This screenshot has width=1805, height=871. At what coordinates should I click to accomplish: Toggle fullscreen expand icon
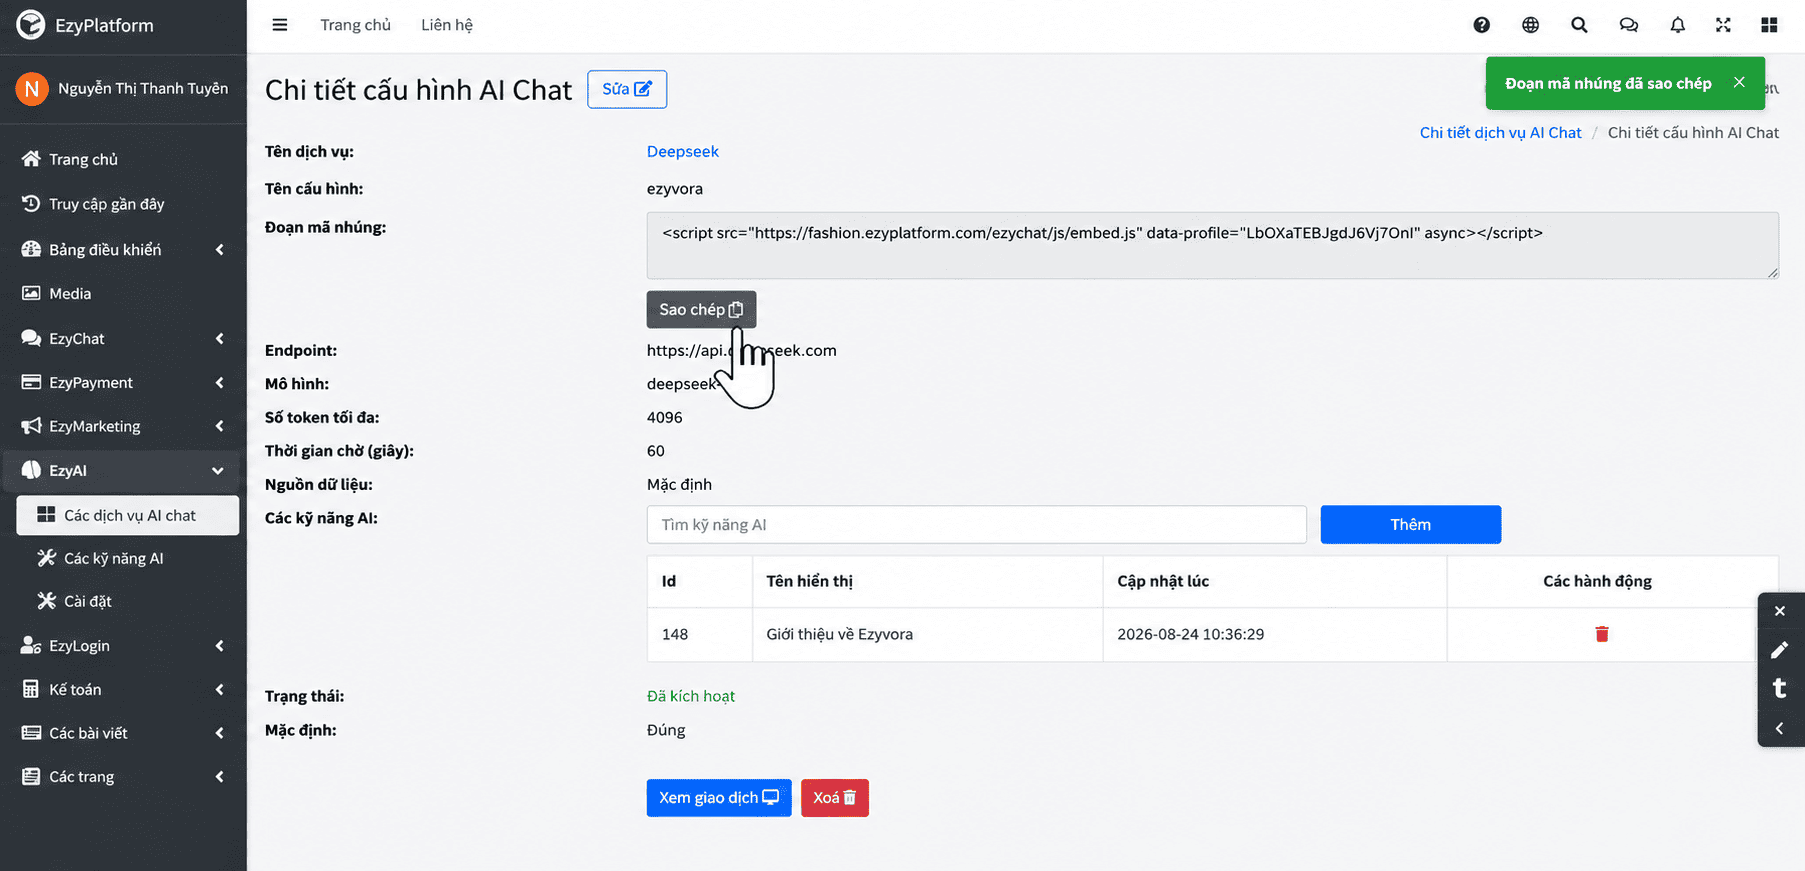[1723, 25]
